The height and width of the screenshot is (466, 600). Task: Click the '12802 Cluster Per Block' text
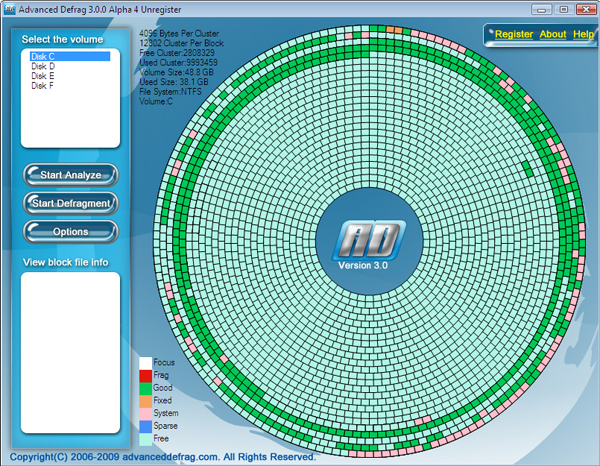click(x=181, y=43)
